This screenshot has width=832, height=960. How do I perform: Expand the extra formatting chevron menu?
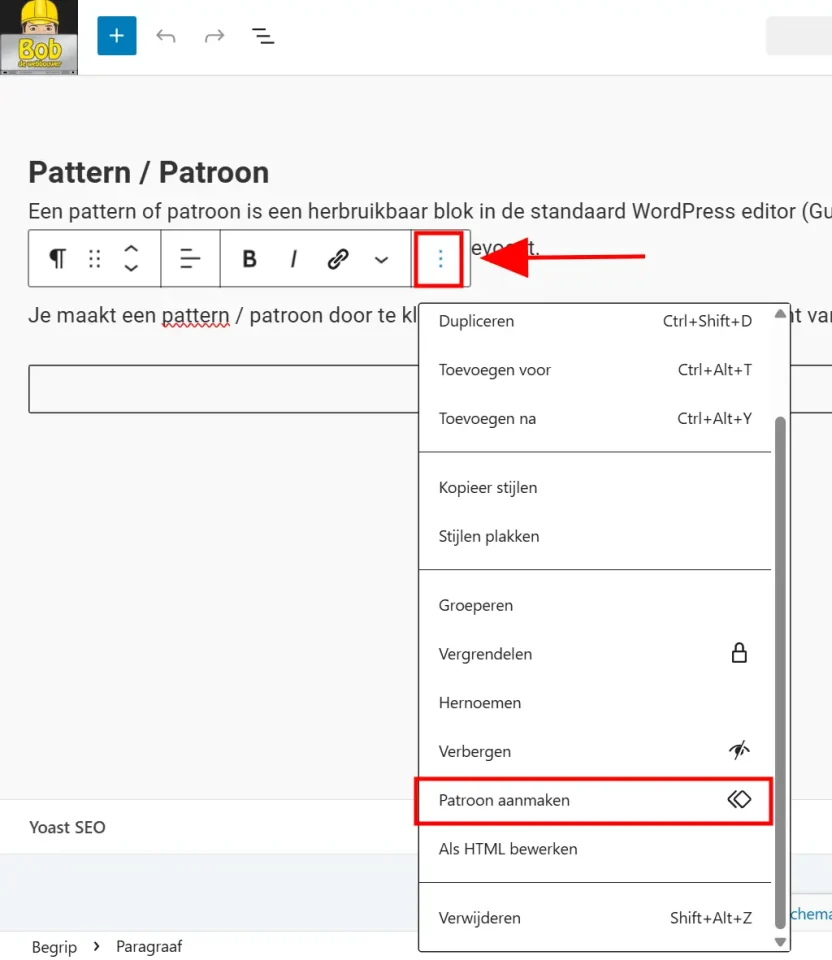point(381,258)
